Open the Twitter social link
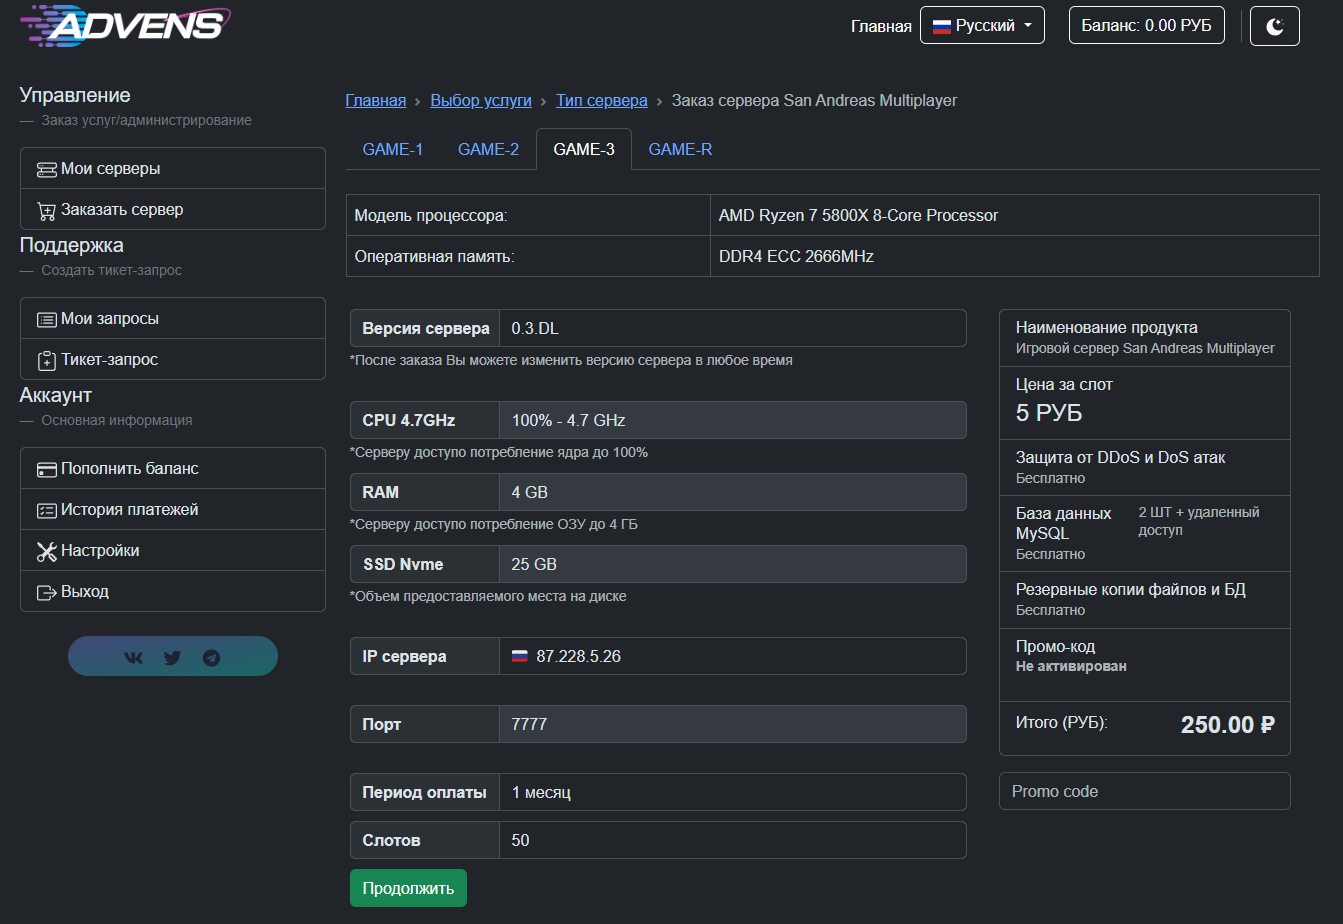 [x=172, y=657]
